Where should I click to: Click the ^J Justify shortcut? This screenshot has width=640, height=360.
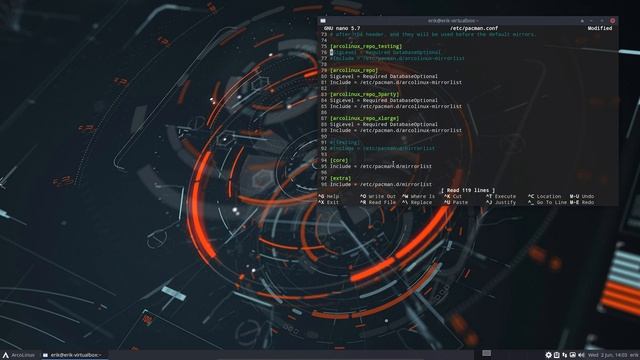tap(501, 202)
